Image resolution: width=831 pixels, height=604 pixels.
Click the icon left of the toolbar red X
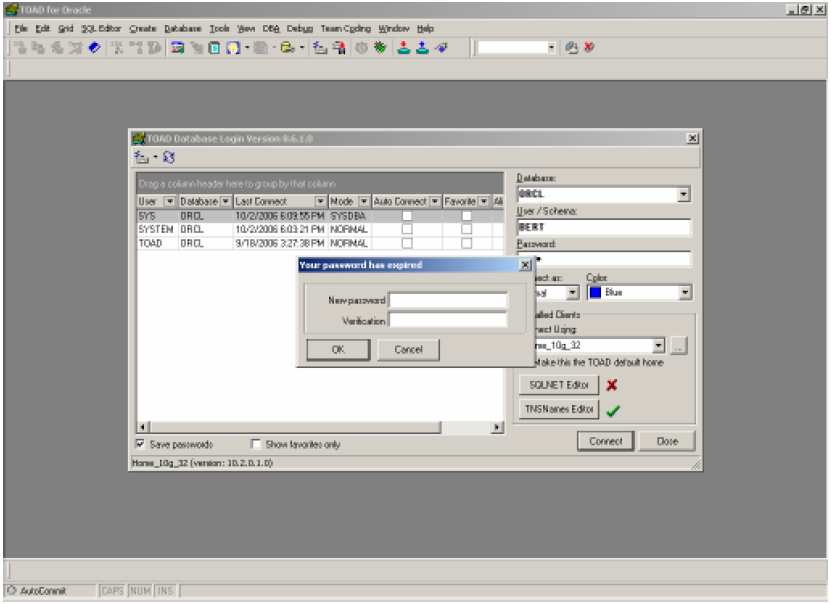point(571,48)
